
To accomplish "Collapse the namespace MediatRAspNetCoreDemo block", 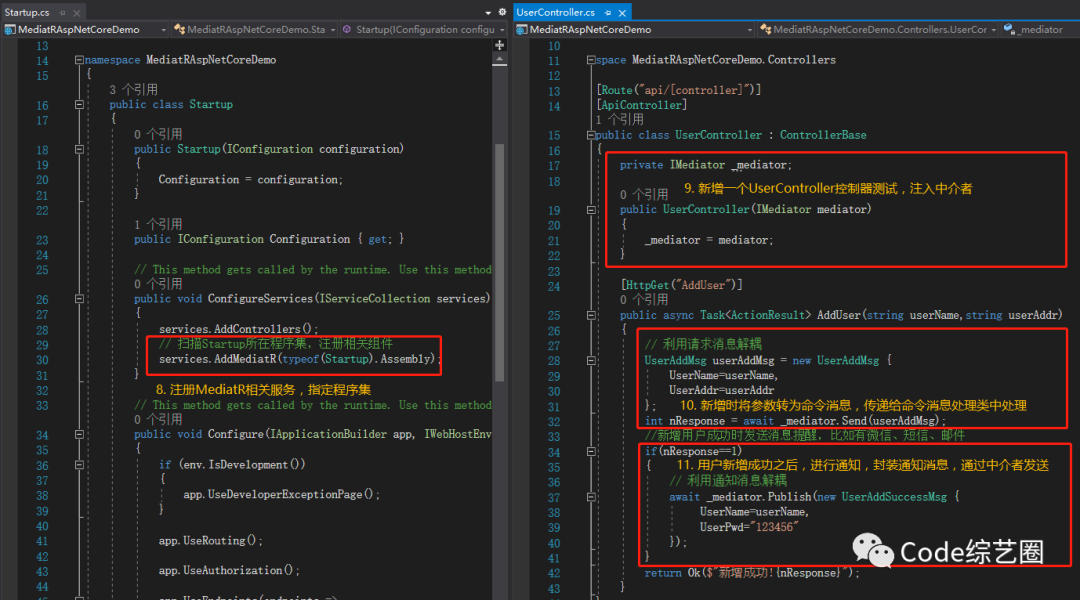I will 79,60.
